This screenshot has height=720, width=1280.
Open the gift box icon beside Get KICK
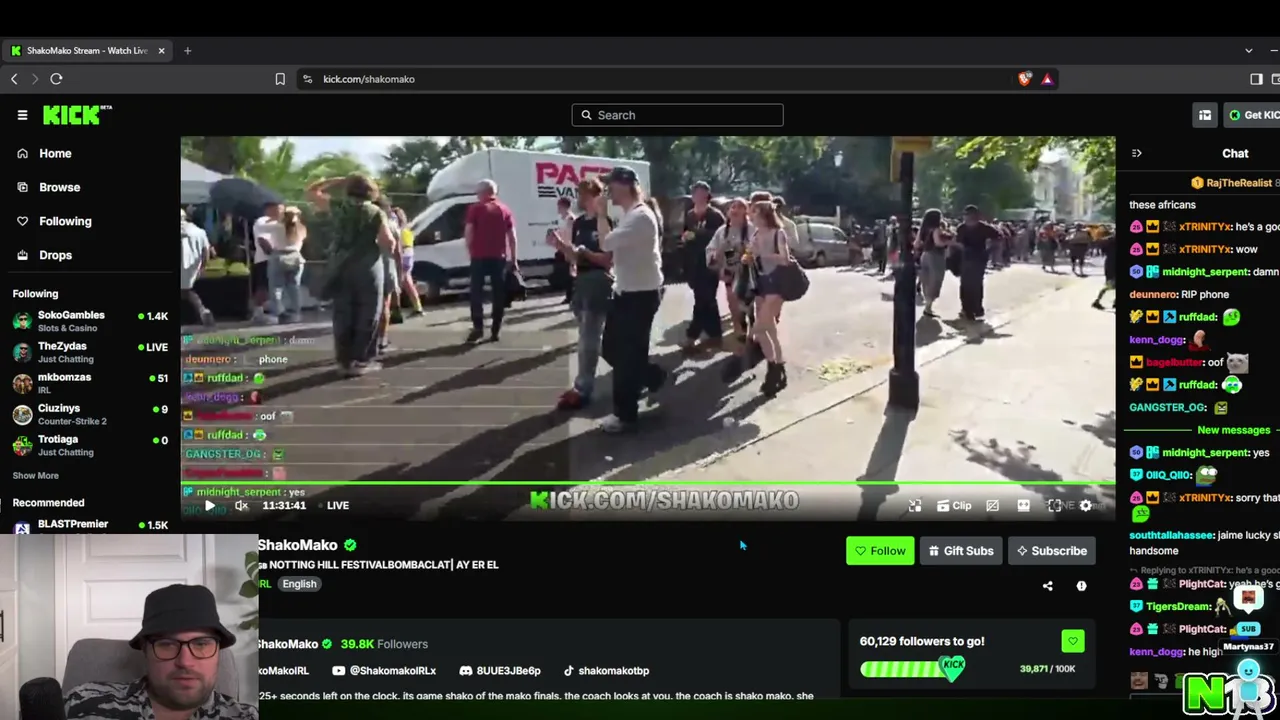coord(1205,115)
